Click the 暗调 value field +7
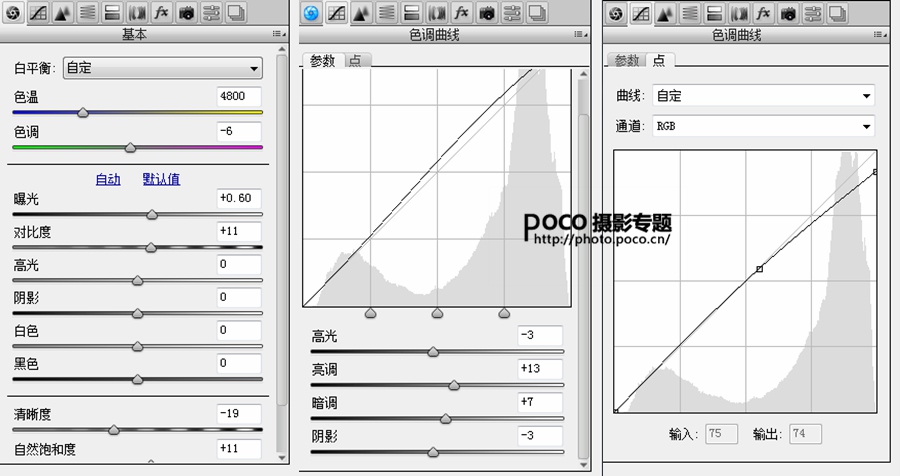The image size is (900, 476). (x=540, y=402)
